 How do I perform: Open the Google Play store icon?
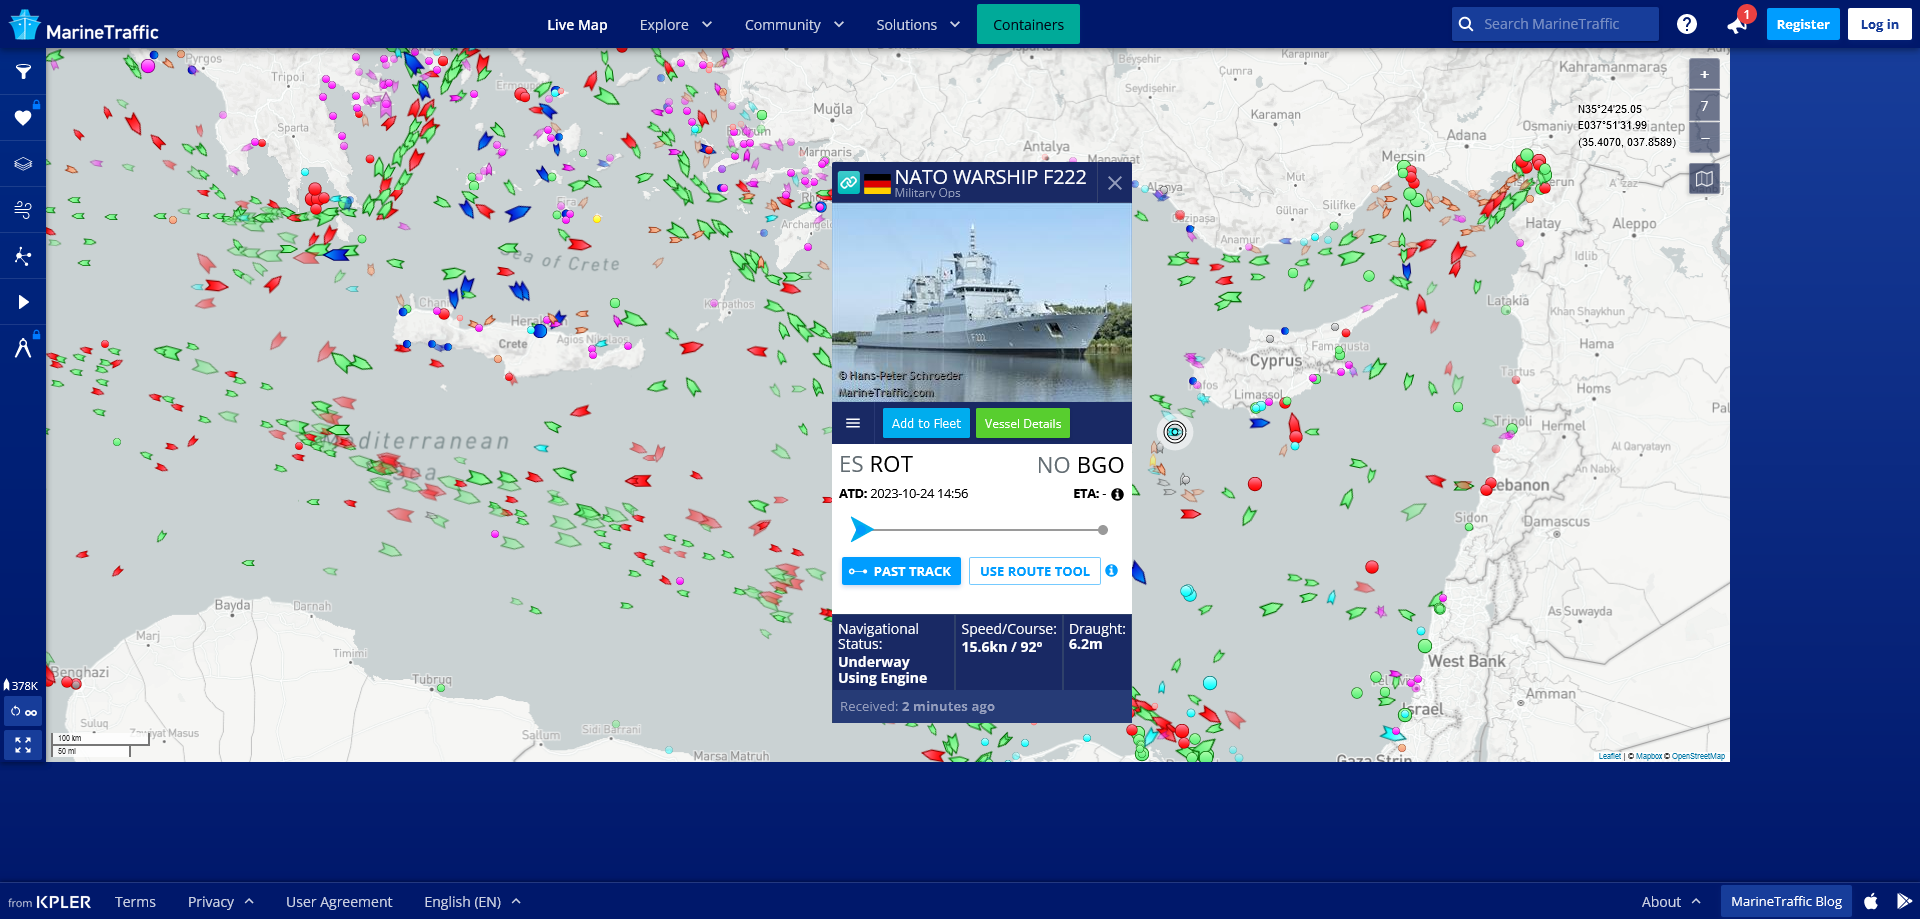click(1904, 901)
